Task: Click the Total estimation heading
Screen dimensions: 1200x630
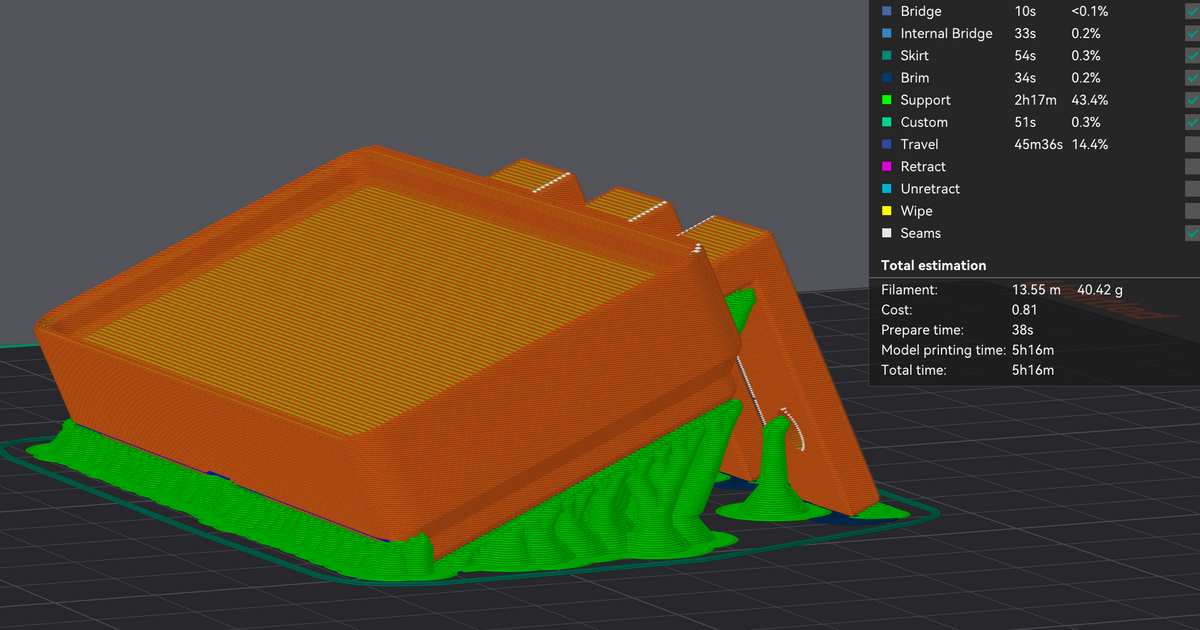Action: tap(933, 265)
